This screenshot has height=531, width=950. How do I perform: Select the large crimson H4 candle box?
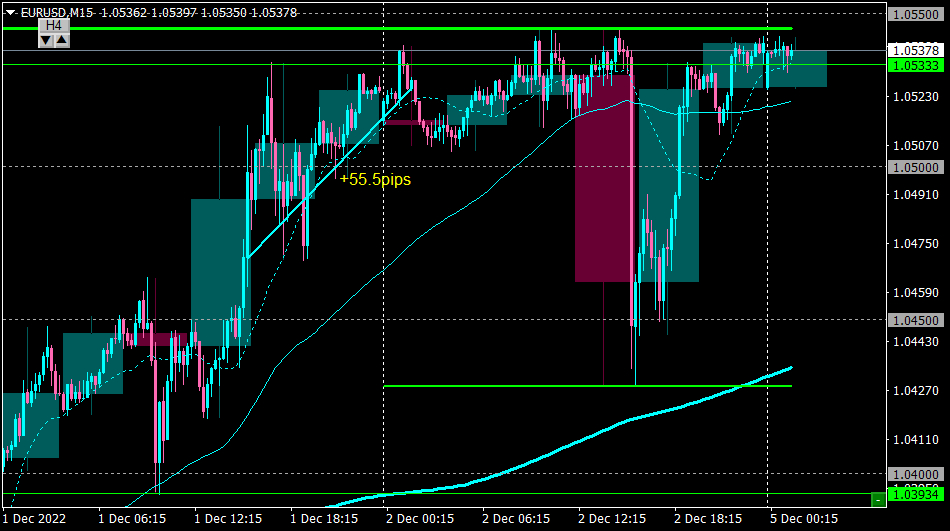pyautogui.click(x=603, y=178)
